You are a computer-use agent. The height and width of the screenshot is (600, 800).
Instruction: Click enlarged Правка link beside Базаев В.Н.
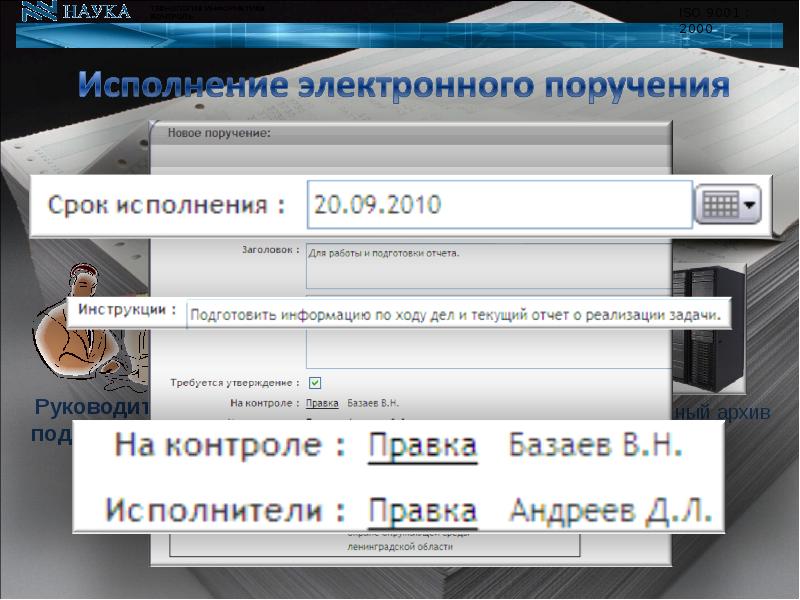point(422,446)
